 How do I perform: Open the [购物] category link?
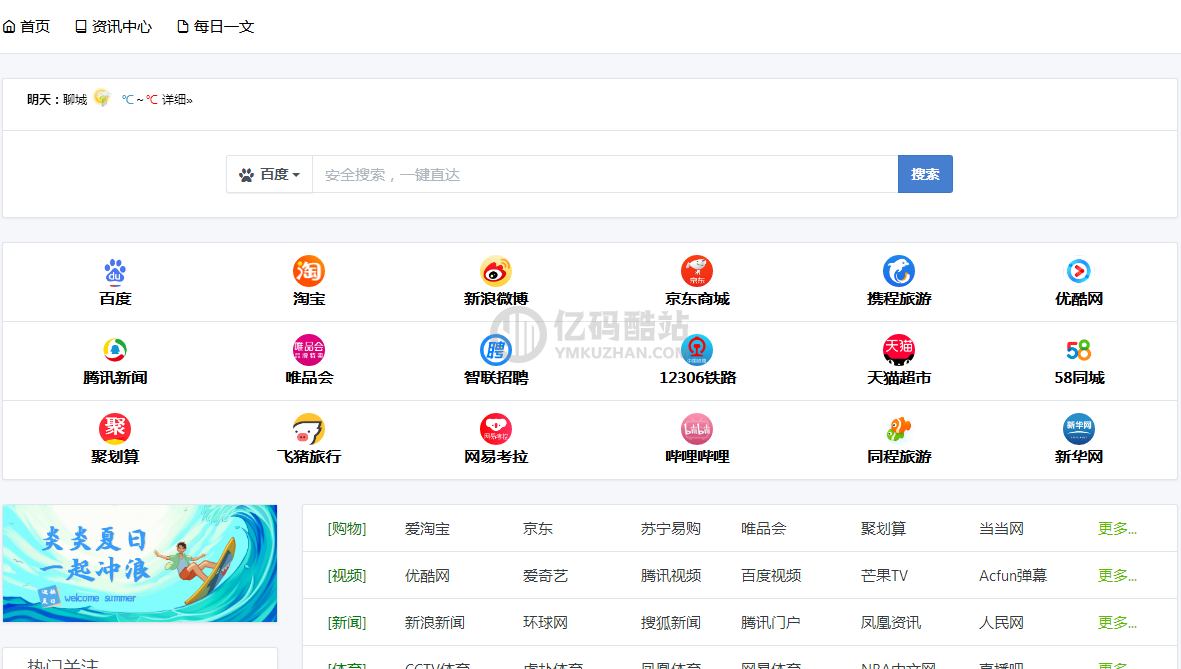(x=346, y=529)
